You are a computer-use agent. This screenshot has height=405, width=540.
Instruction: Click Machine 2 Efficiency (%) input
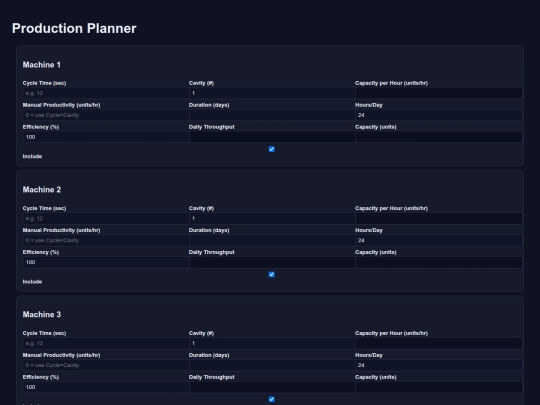[x=105, y=262]
